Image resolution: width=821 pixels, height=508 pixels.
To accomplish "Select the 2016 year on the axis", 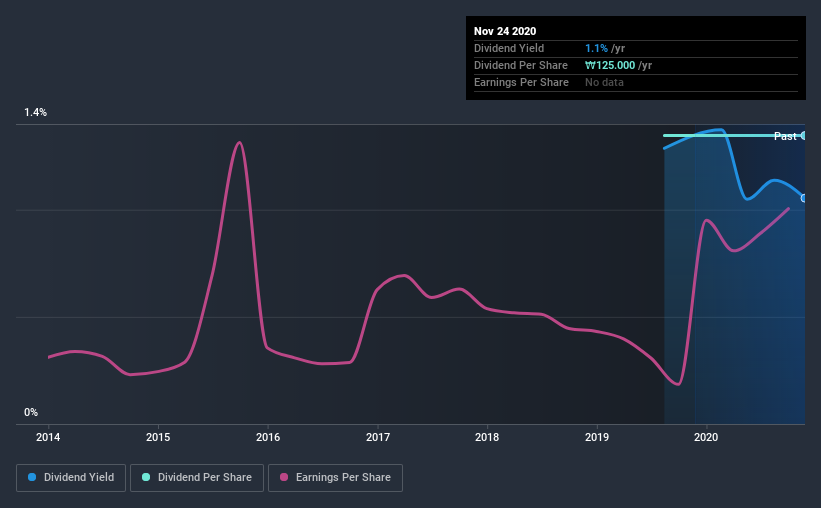I will (x=268, y=437).
